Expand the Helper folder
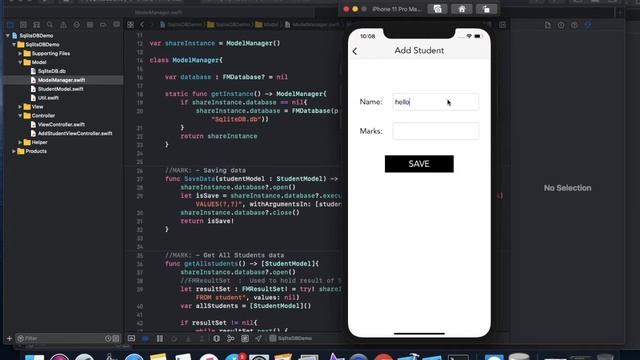This screenshot has height=360, width=640. [x=20, y=142]
